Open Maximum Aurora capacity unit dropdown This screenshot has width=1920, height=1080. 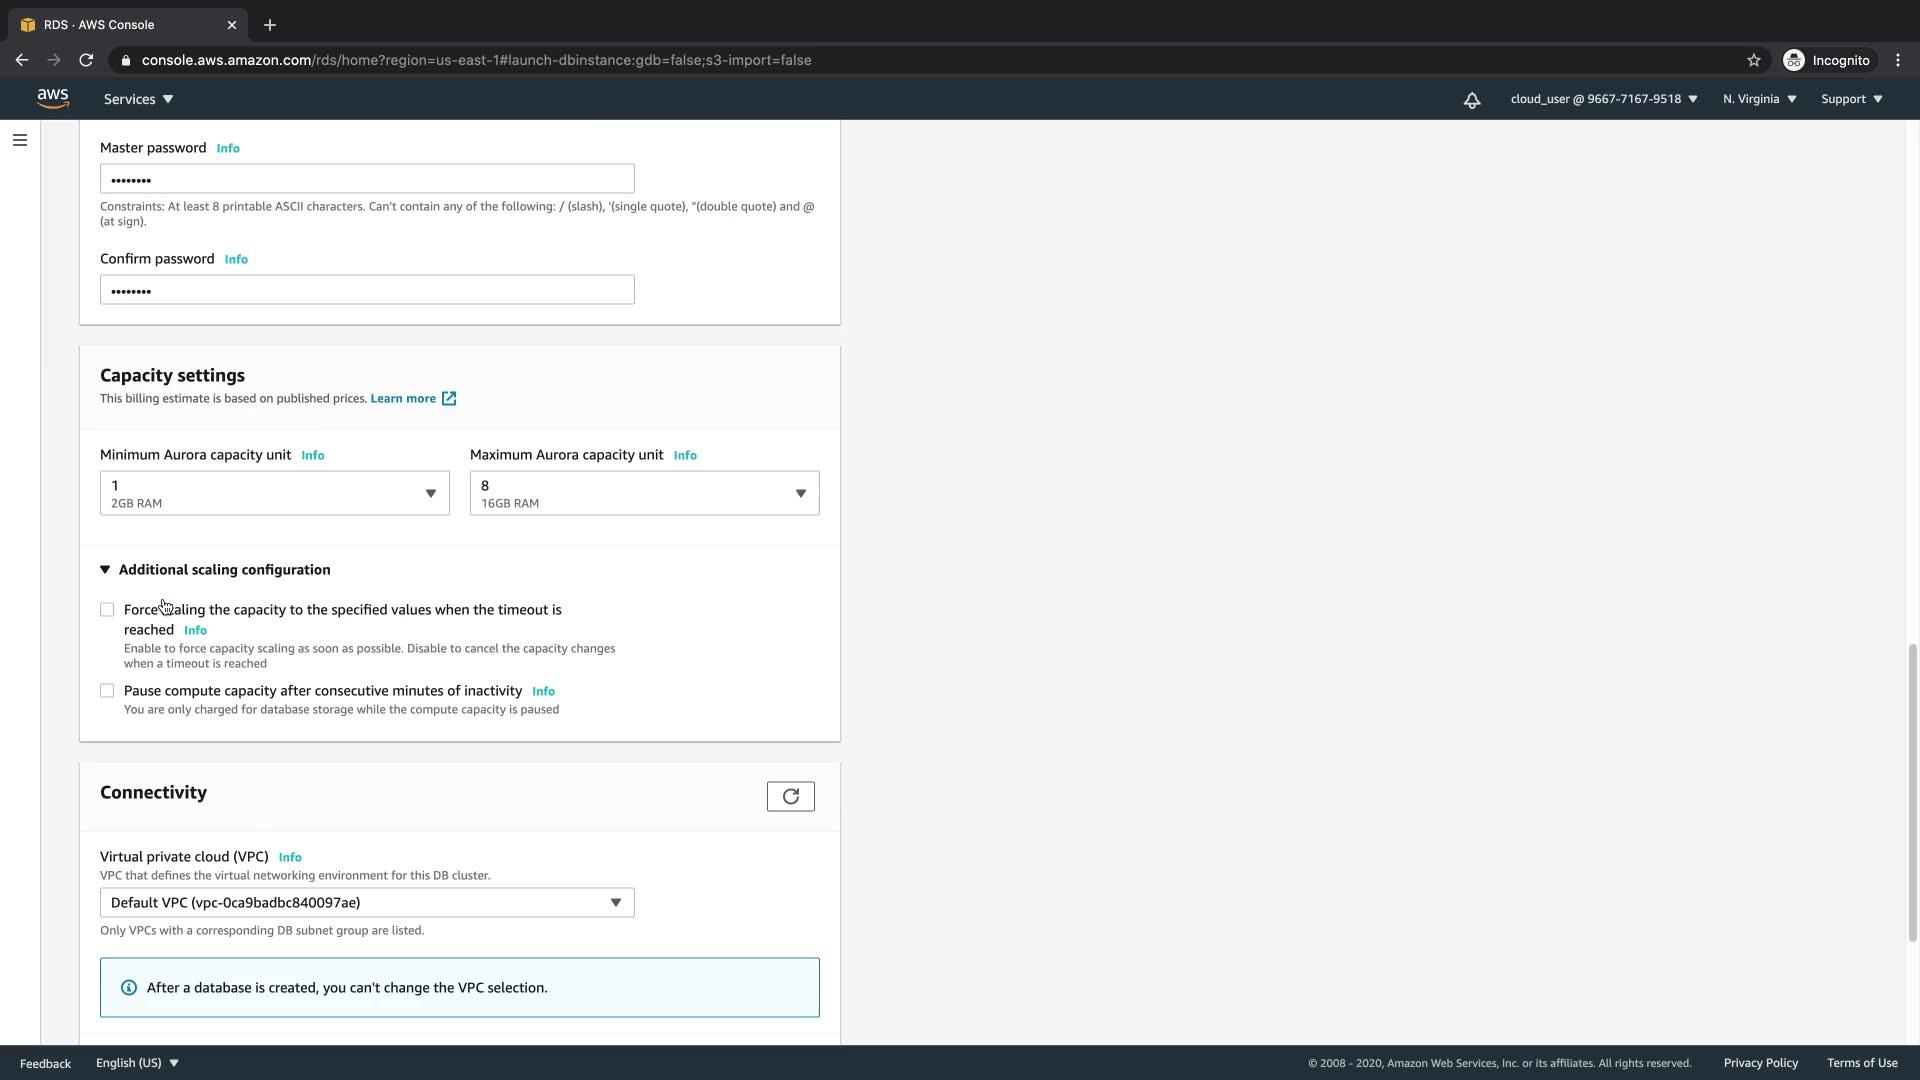[x=644, y=493]
